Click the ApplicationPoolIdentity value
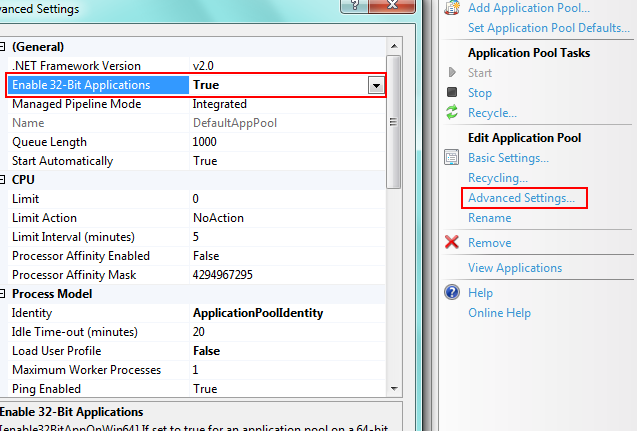Screen dimensions: 637x431 coord(258,313)
